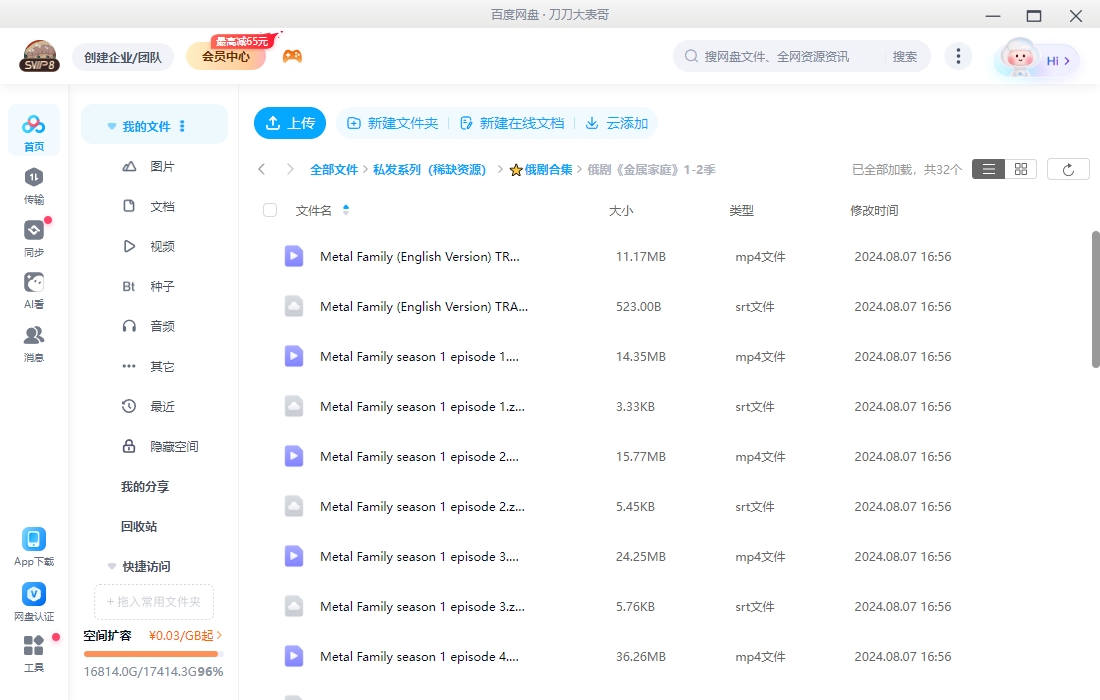Image resolution: width=1100 pixels, height=700 pixels.
Task: Go to 私发系列 (稀缺资源) breadcrumb
Action: pyautogui.click(x=429, y=169)
